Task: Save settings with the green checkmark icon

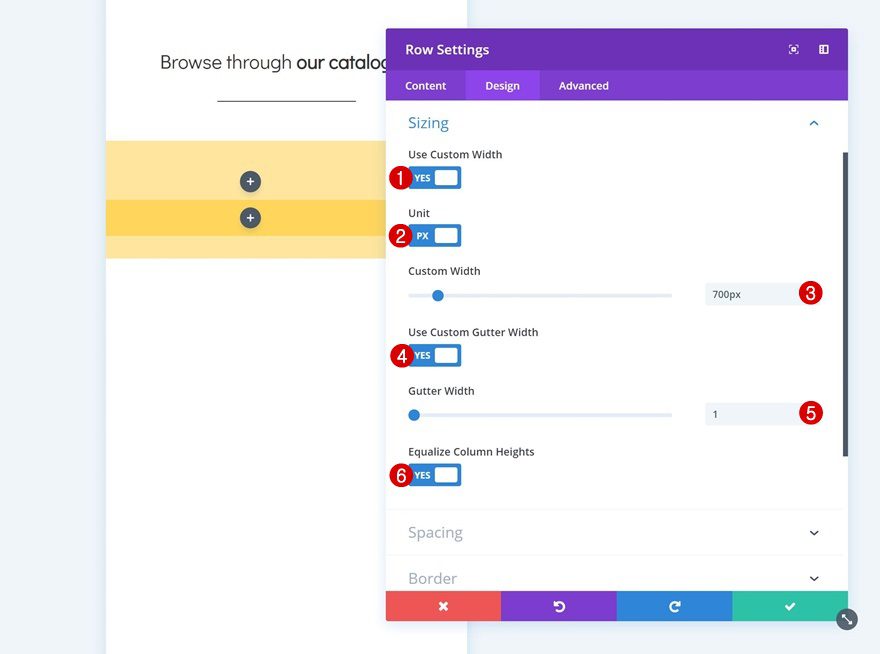Action: click(790, 606)
